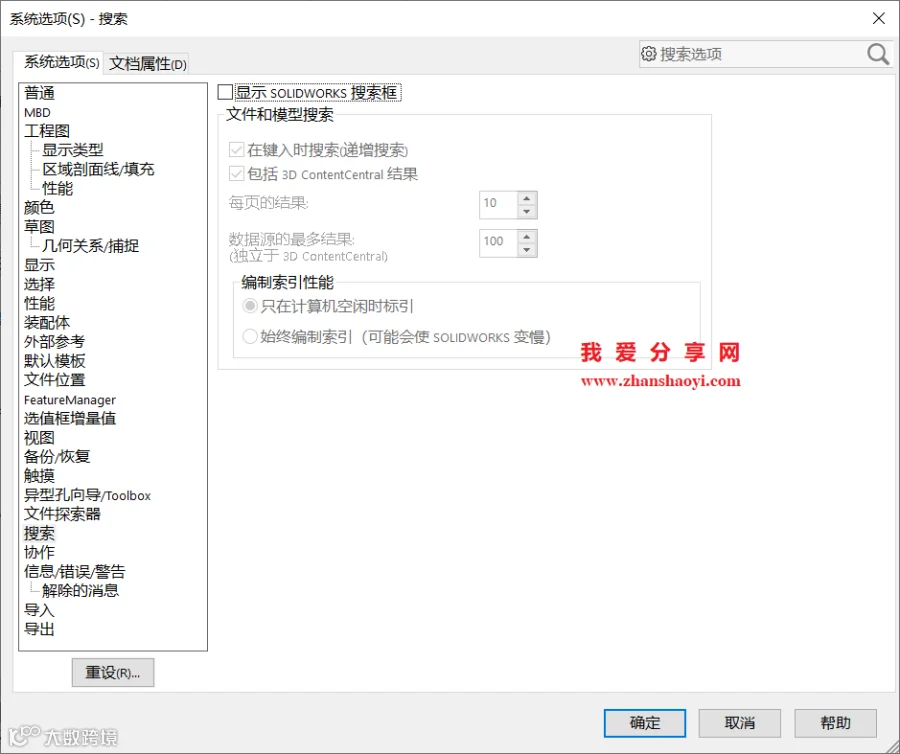900x754 pixels.
Task: Select 文件探索器 category
Action: [x=62, y=514]
